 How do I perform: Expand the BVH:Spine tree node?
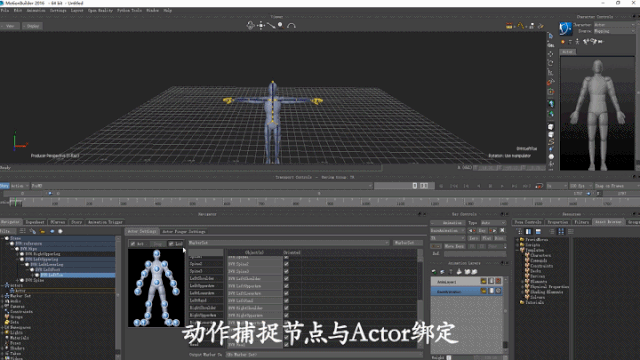[17, 280]
